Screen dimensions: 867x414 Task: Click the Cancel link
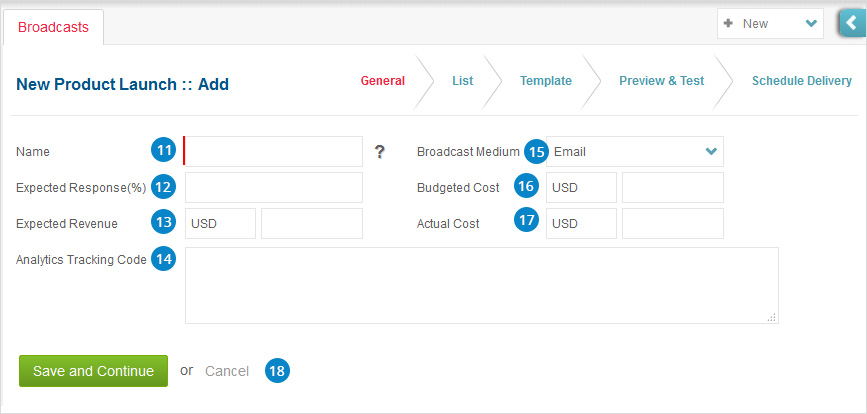[x=227, y=371]
